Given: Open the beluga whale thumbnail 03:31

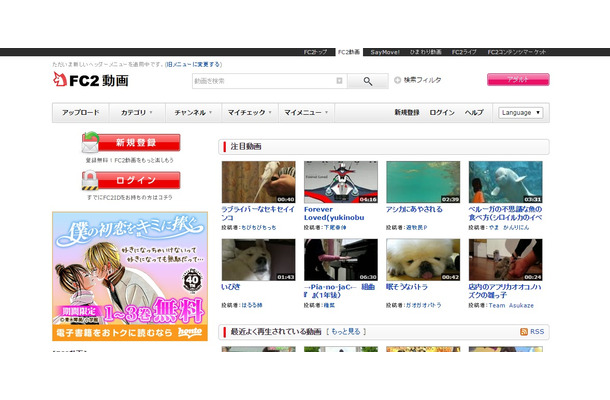Looking at the screenshot, I should (x=505, y=182).
